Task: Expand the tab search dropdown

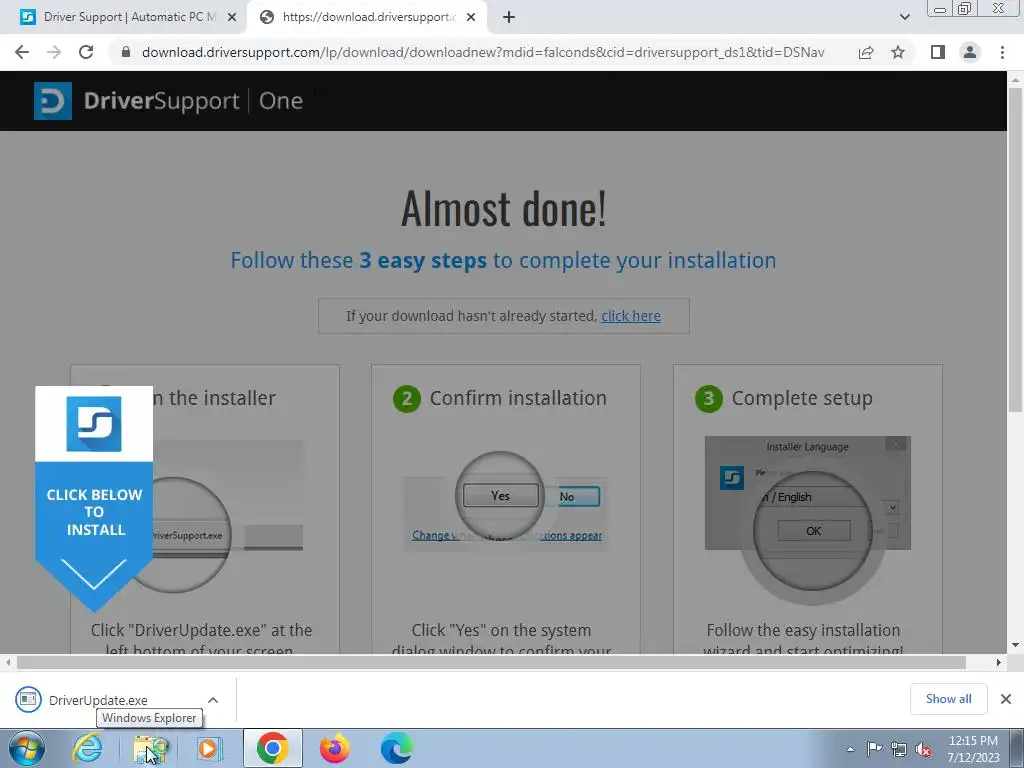Action: point(904,17)
